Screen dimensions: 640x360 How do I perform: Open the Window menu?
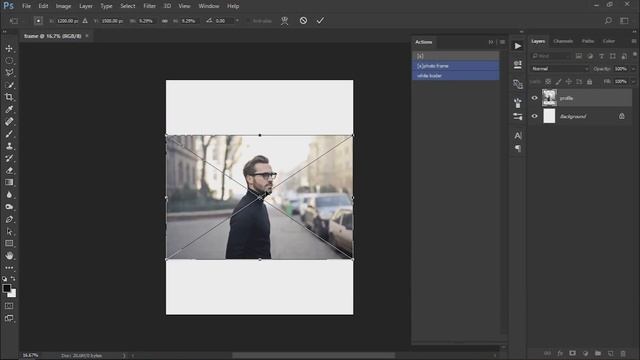pyautogui.click(x=209, y=6)
